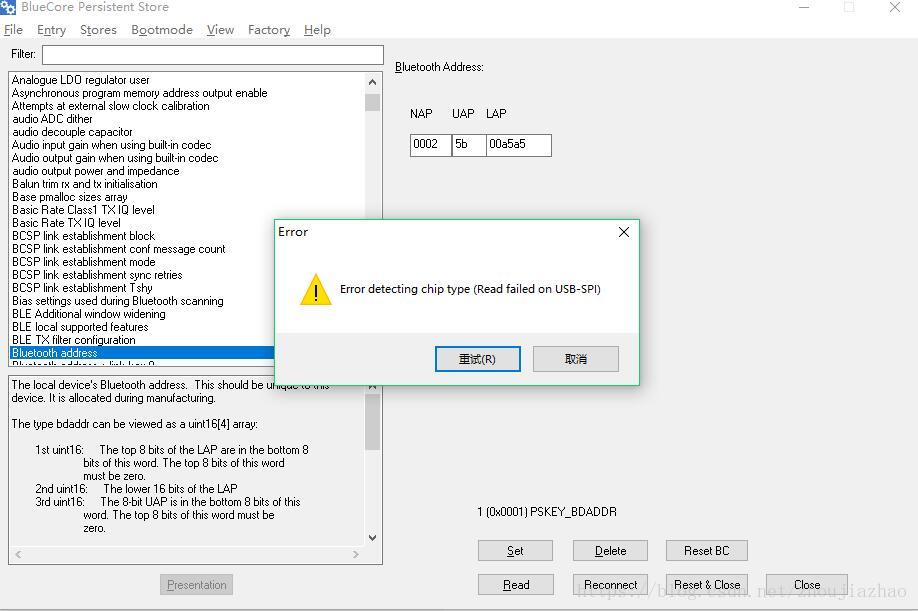Open the Entry menu
The height and width of the screenshot is (611, 918).
(x=51, y=30)
